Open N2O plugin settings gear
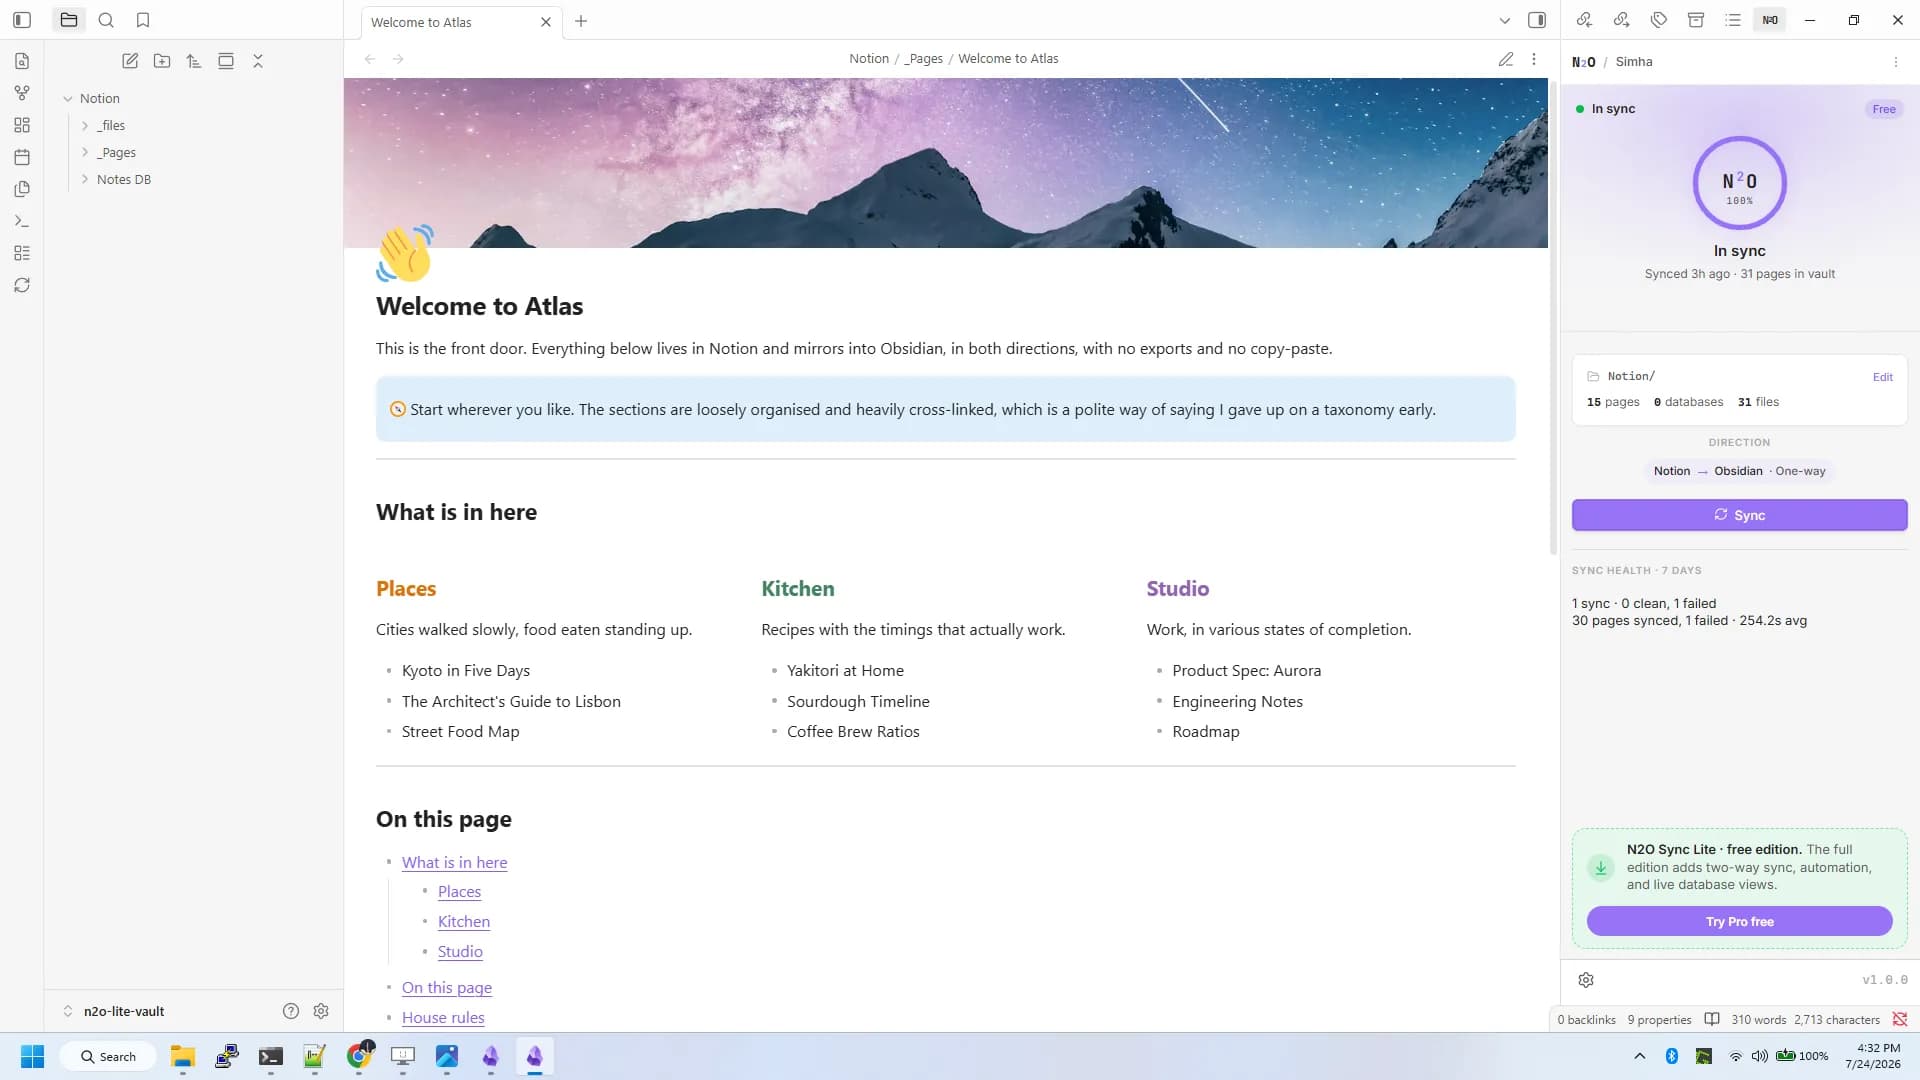 [x=1586, y=980]
